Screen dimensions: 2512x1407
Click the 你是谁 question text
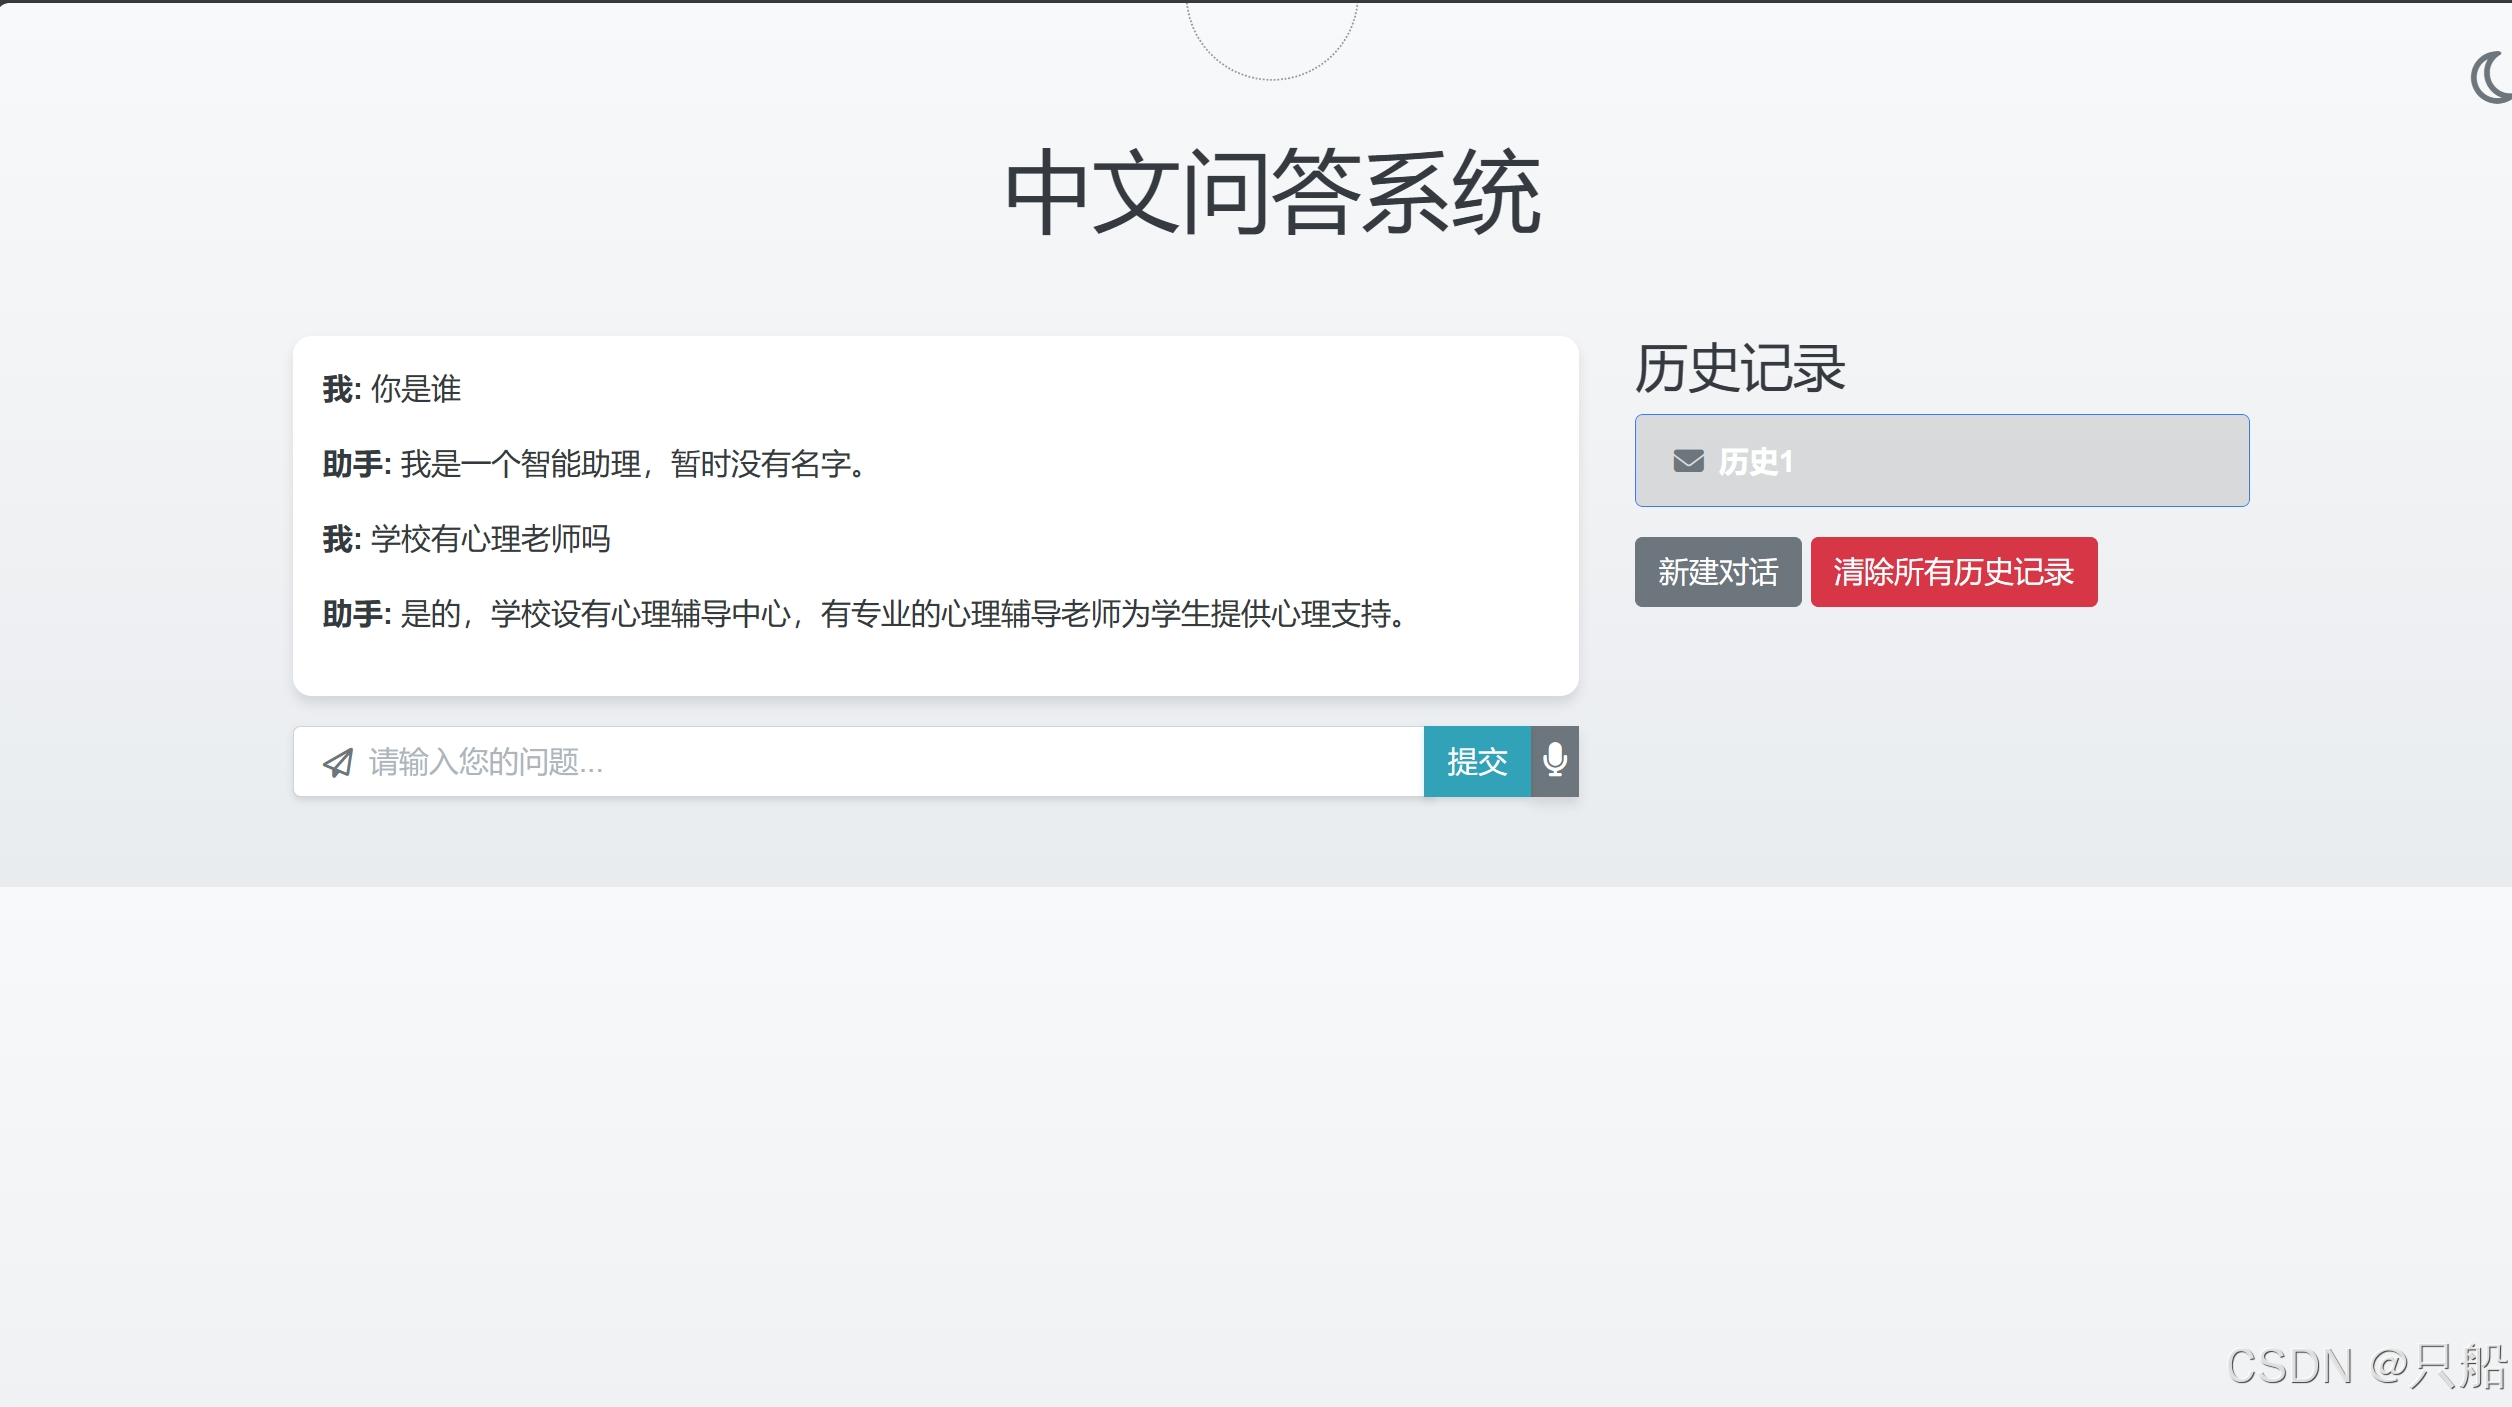pyautogui.click(x=416, y=389)
